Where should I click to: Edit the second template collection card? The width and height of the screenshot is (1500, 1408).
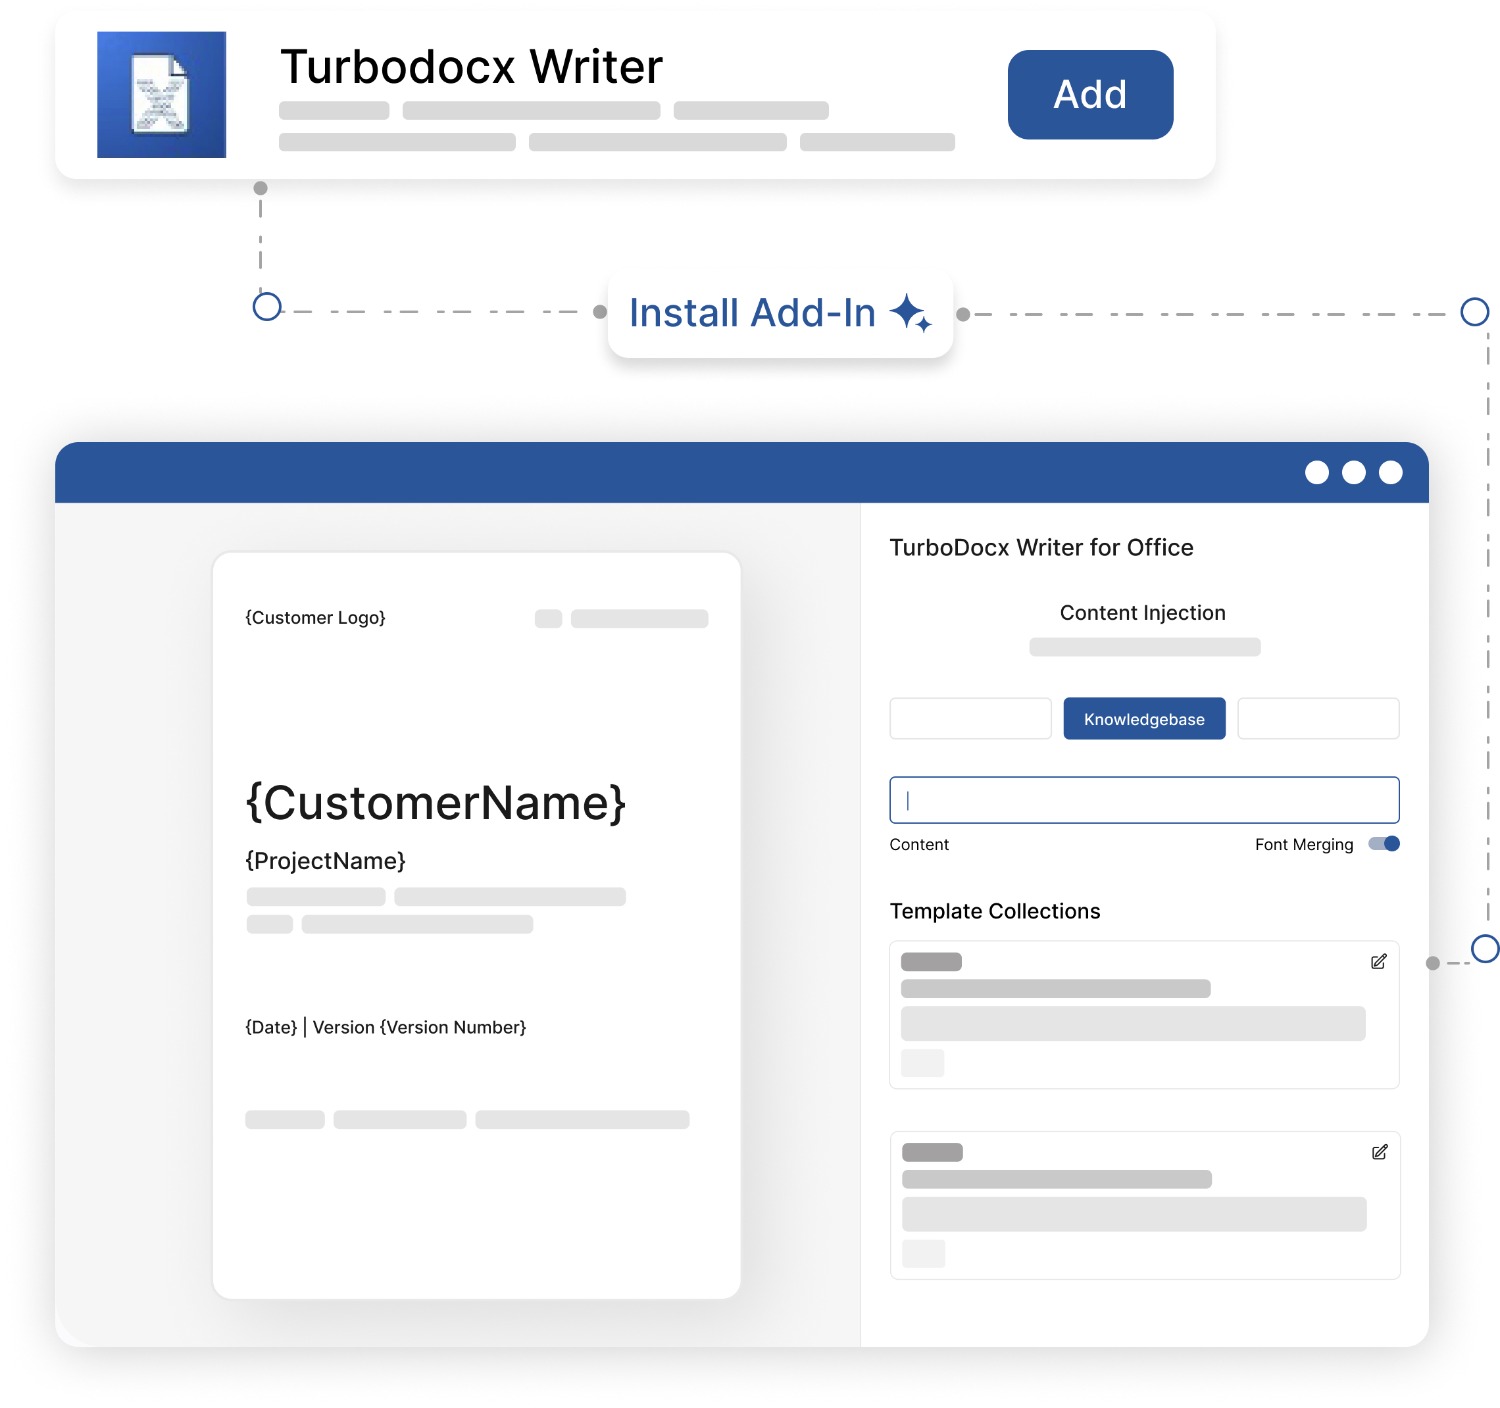(1380, 1152)
